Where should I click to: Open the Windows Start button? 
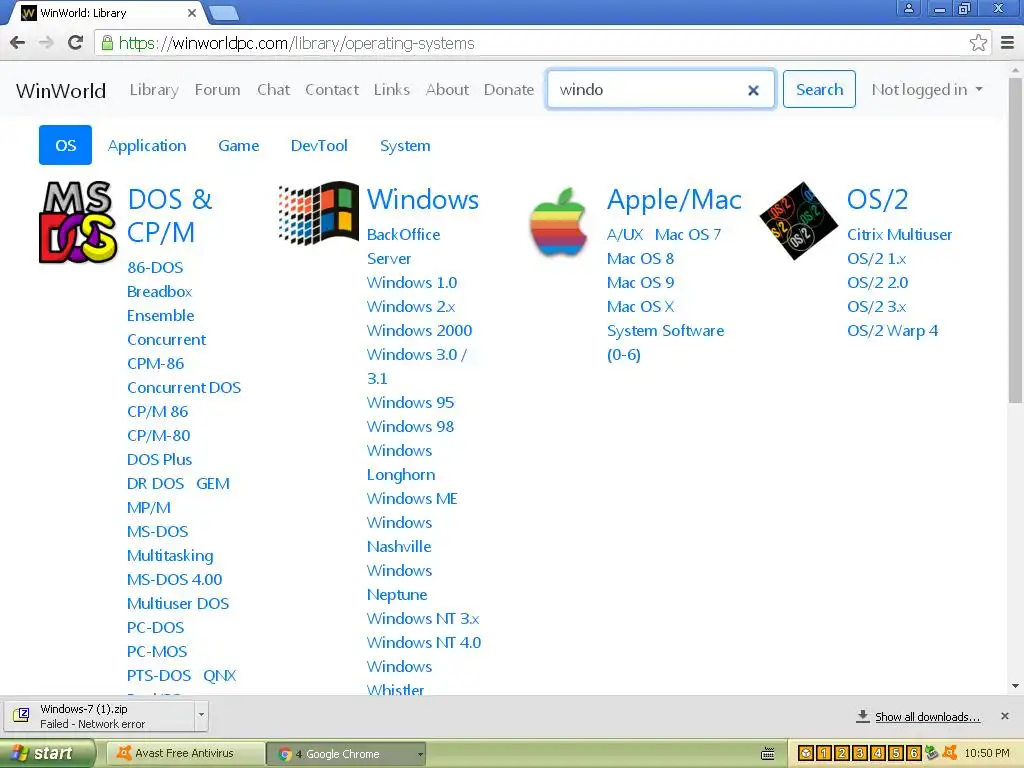point(47,754)
